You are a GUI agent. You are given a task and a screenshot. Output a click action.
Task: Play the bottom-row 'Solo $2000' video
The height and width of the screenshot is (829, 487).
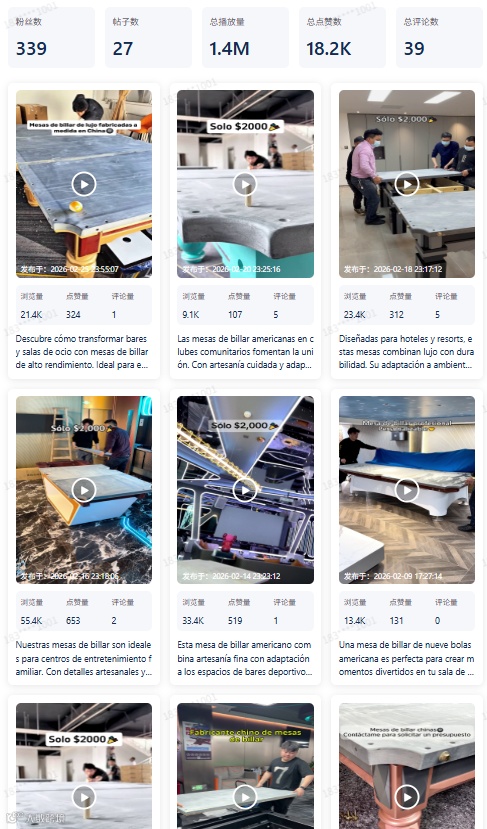click(84, 797)
